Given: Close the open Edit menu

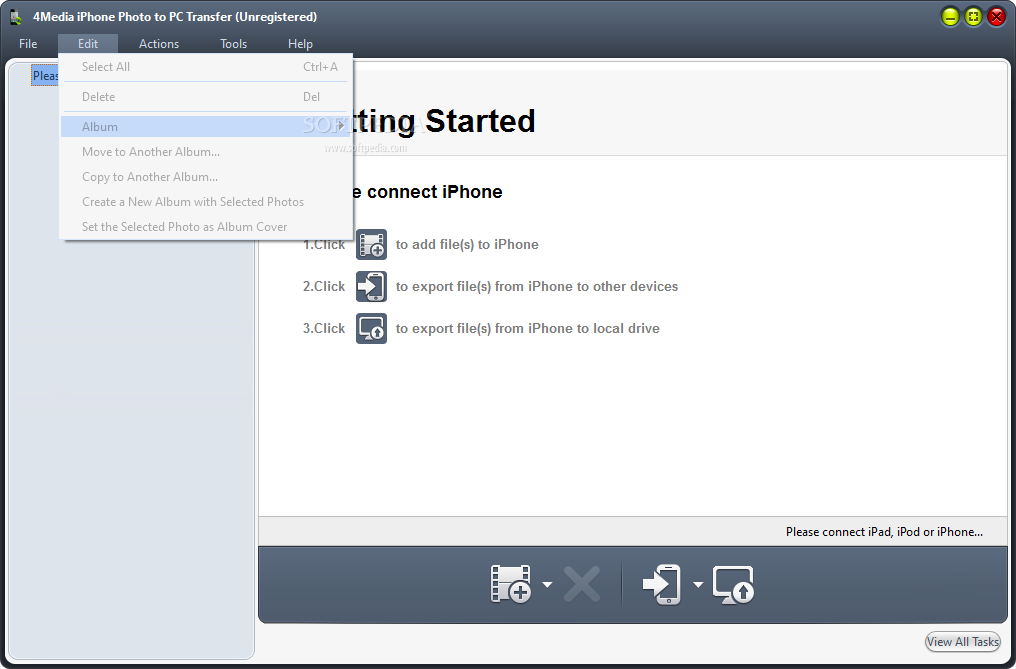Looking at the screenshot, I should tap(88, 44).
